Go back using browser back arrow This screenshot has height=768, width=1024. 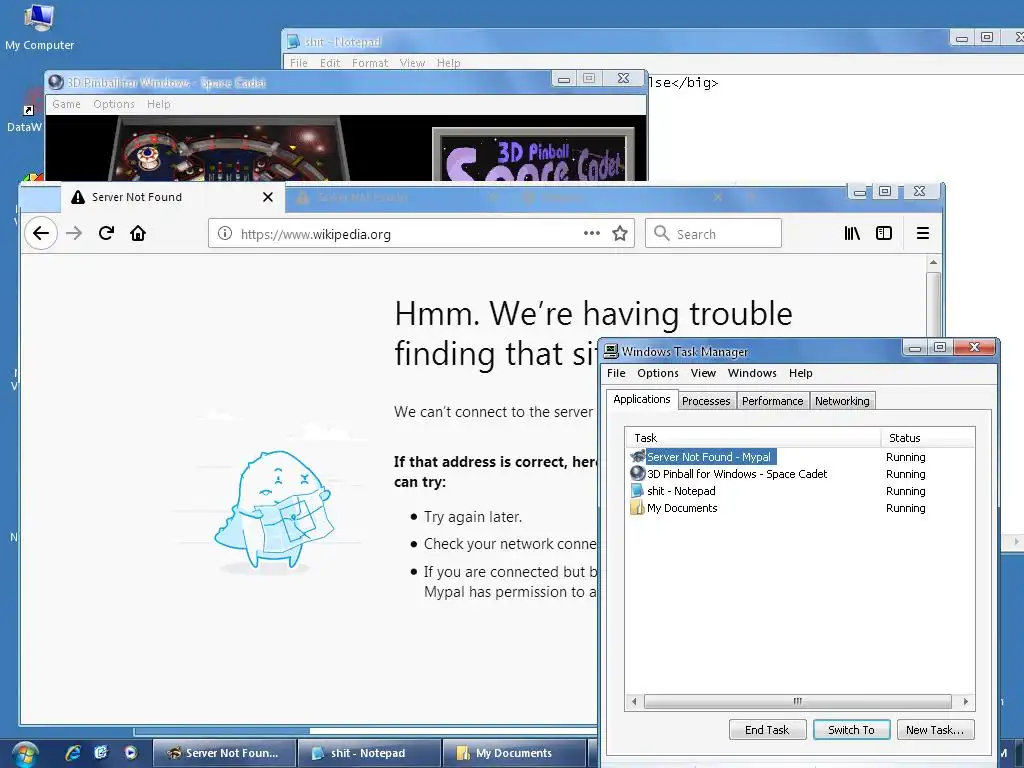[41, 233]
